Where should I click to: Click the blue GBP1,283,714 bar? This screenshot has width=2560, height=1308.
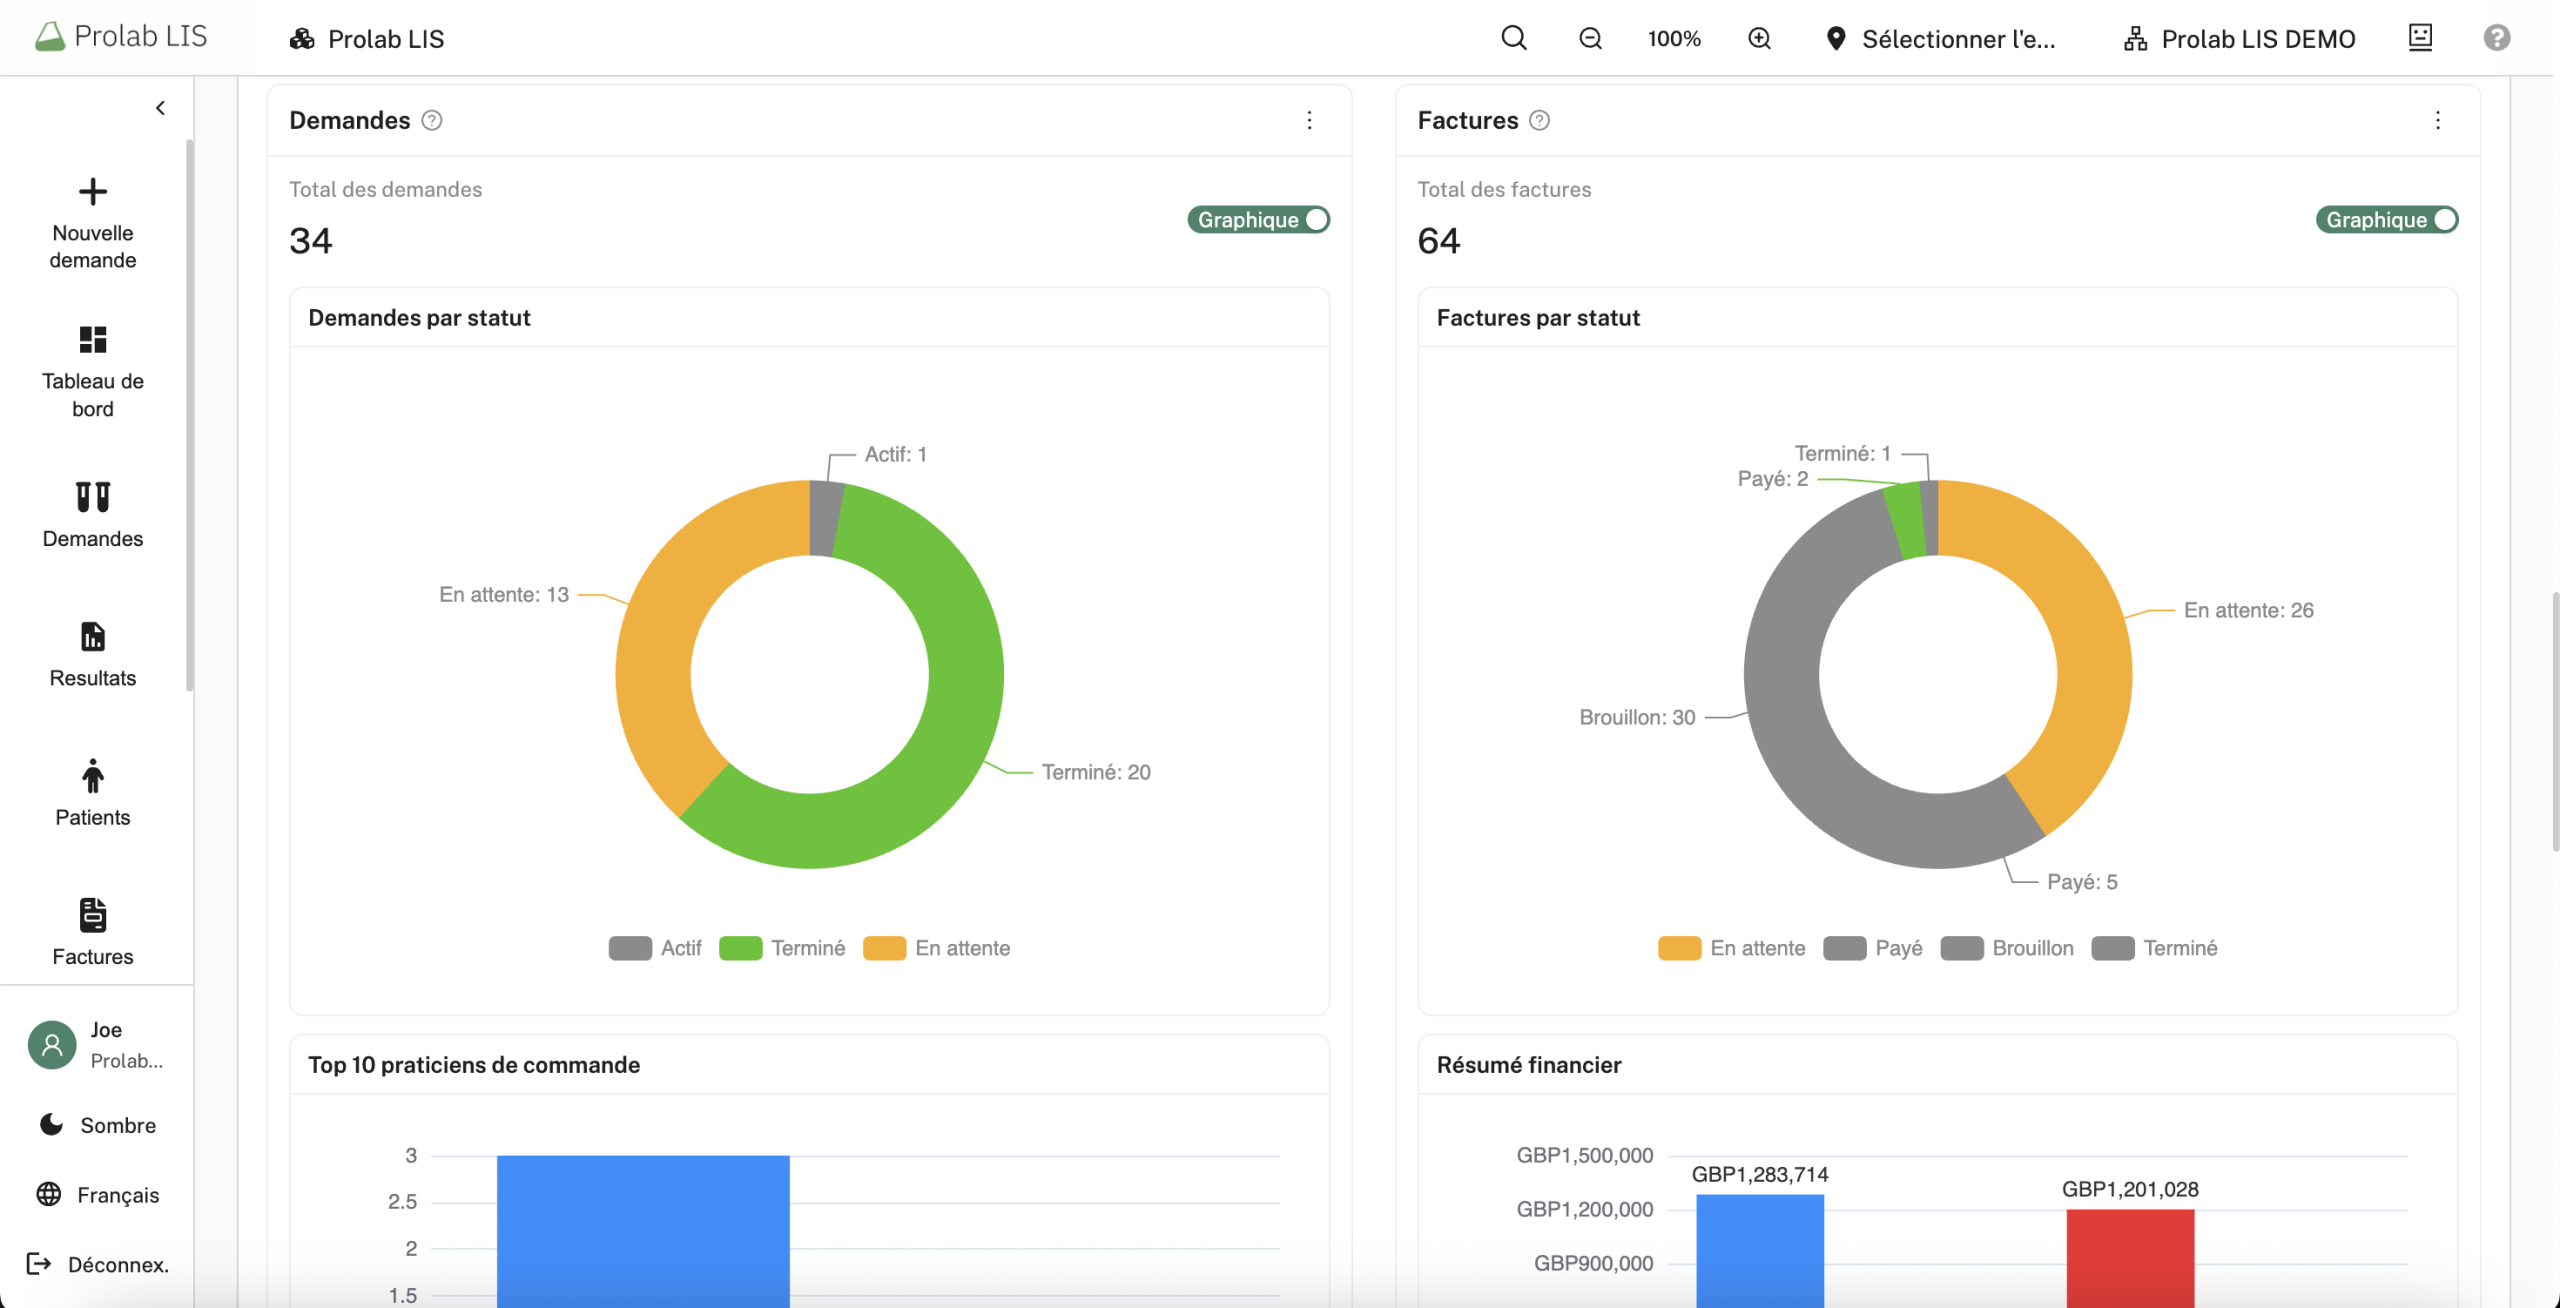click(1760, 1250)
